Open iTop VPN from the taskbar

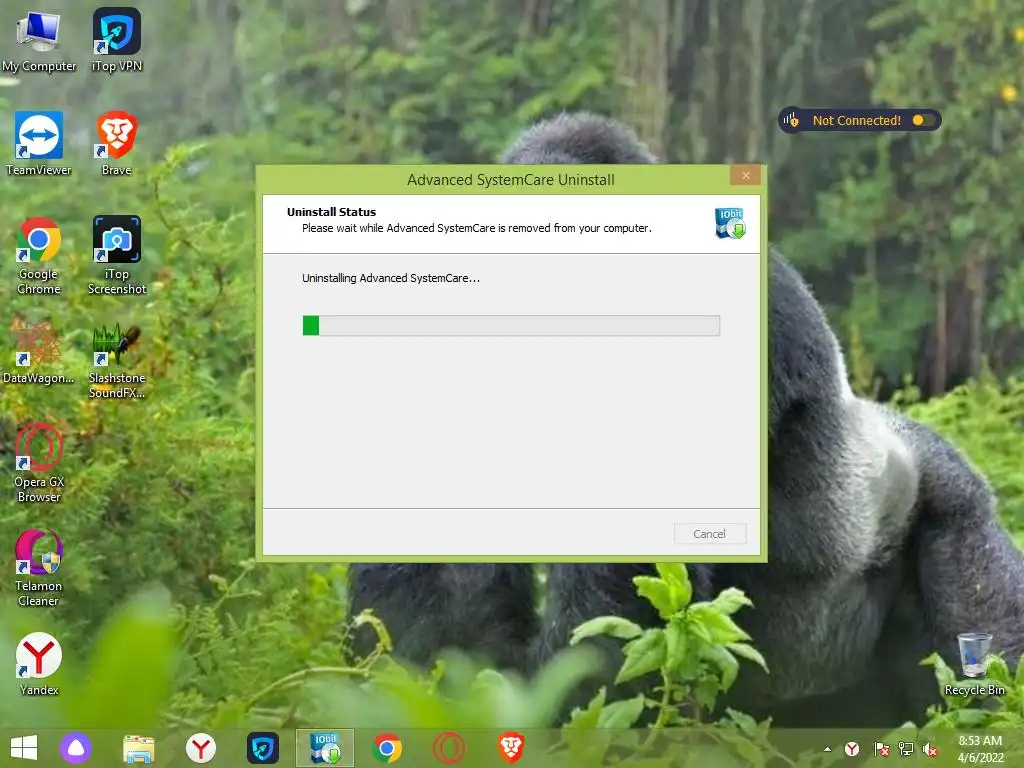point(263,748)
